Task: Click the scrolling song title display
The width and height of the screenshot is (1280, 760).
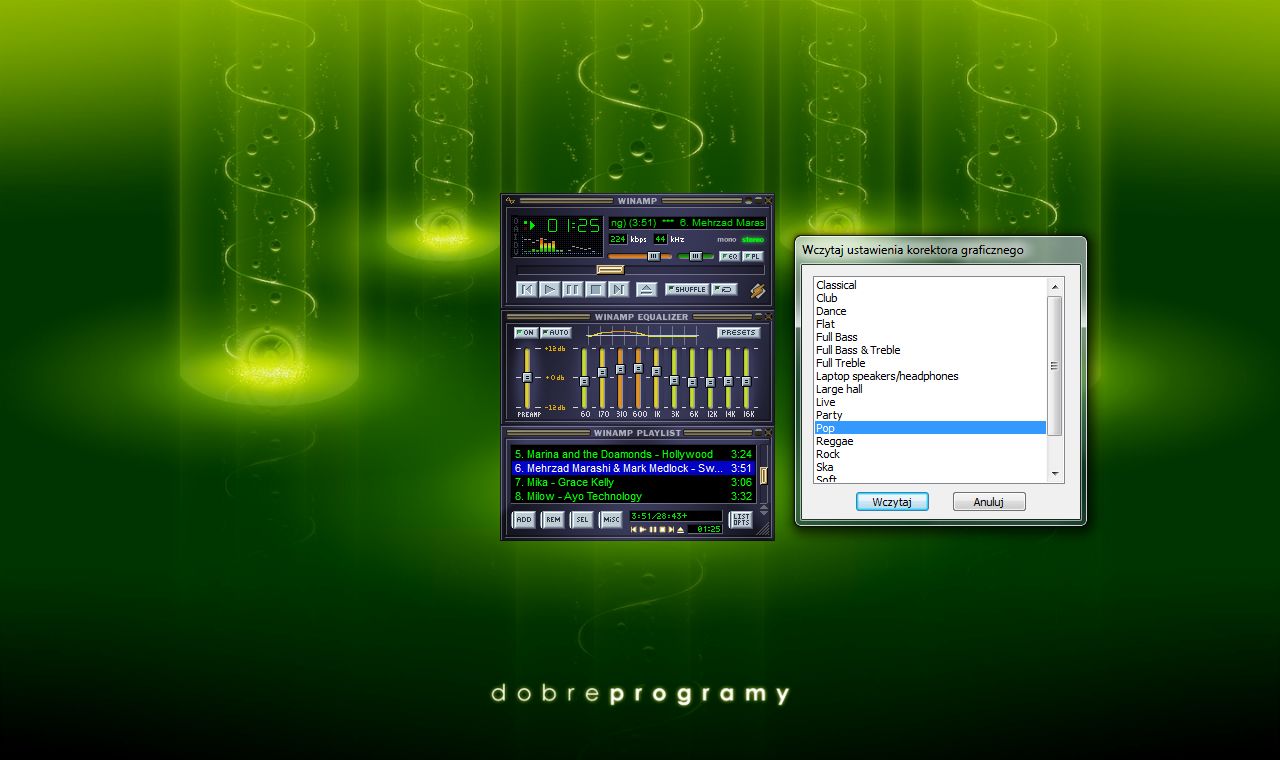Action: pos(687,222)
